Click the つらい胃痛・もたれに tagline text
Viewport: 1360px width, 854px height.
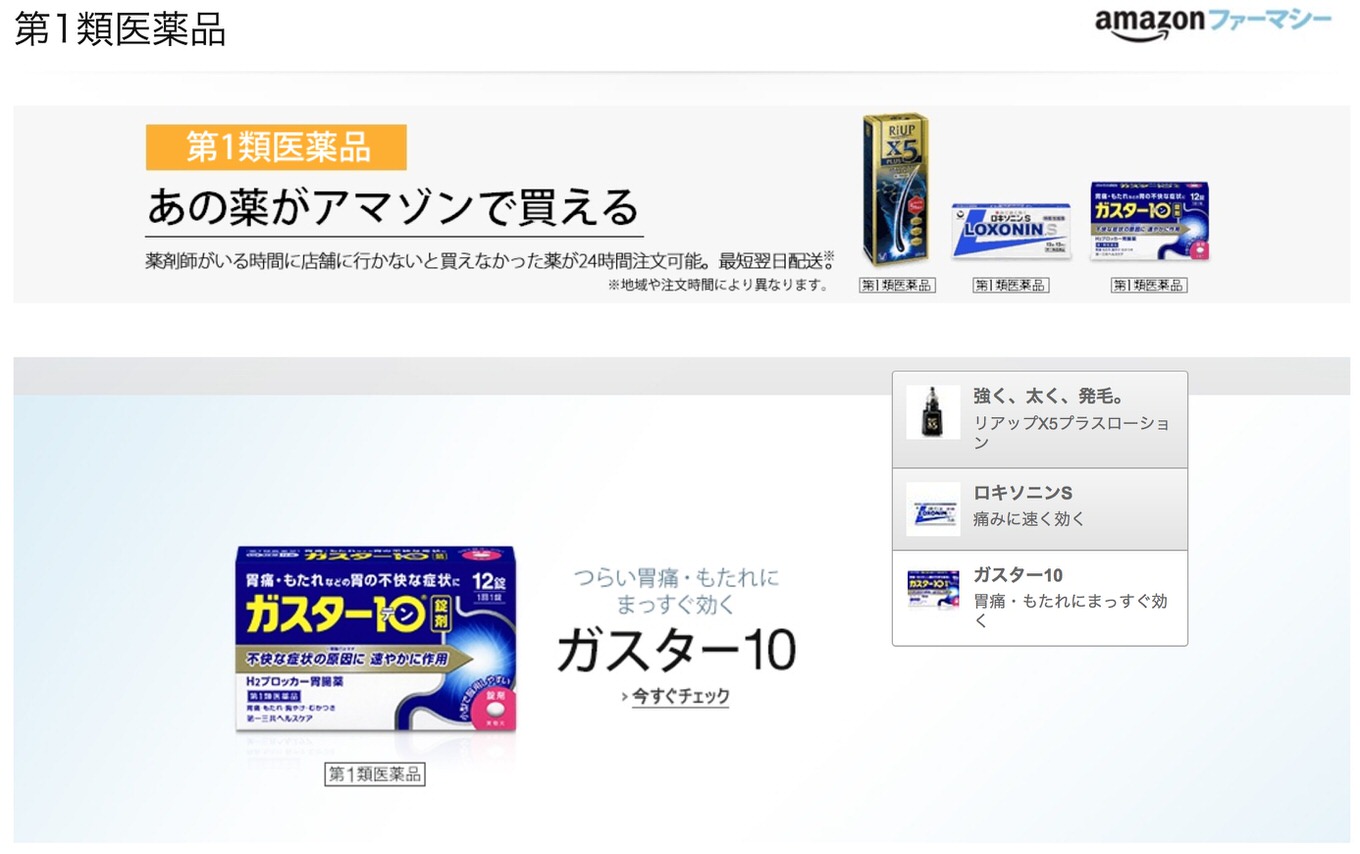pos(676,577)
